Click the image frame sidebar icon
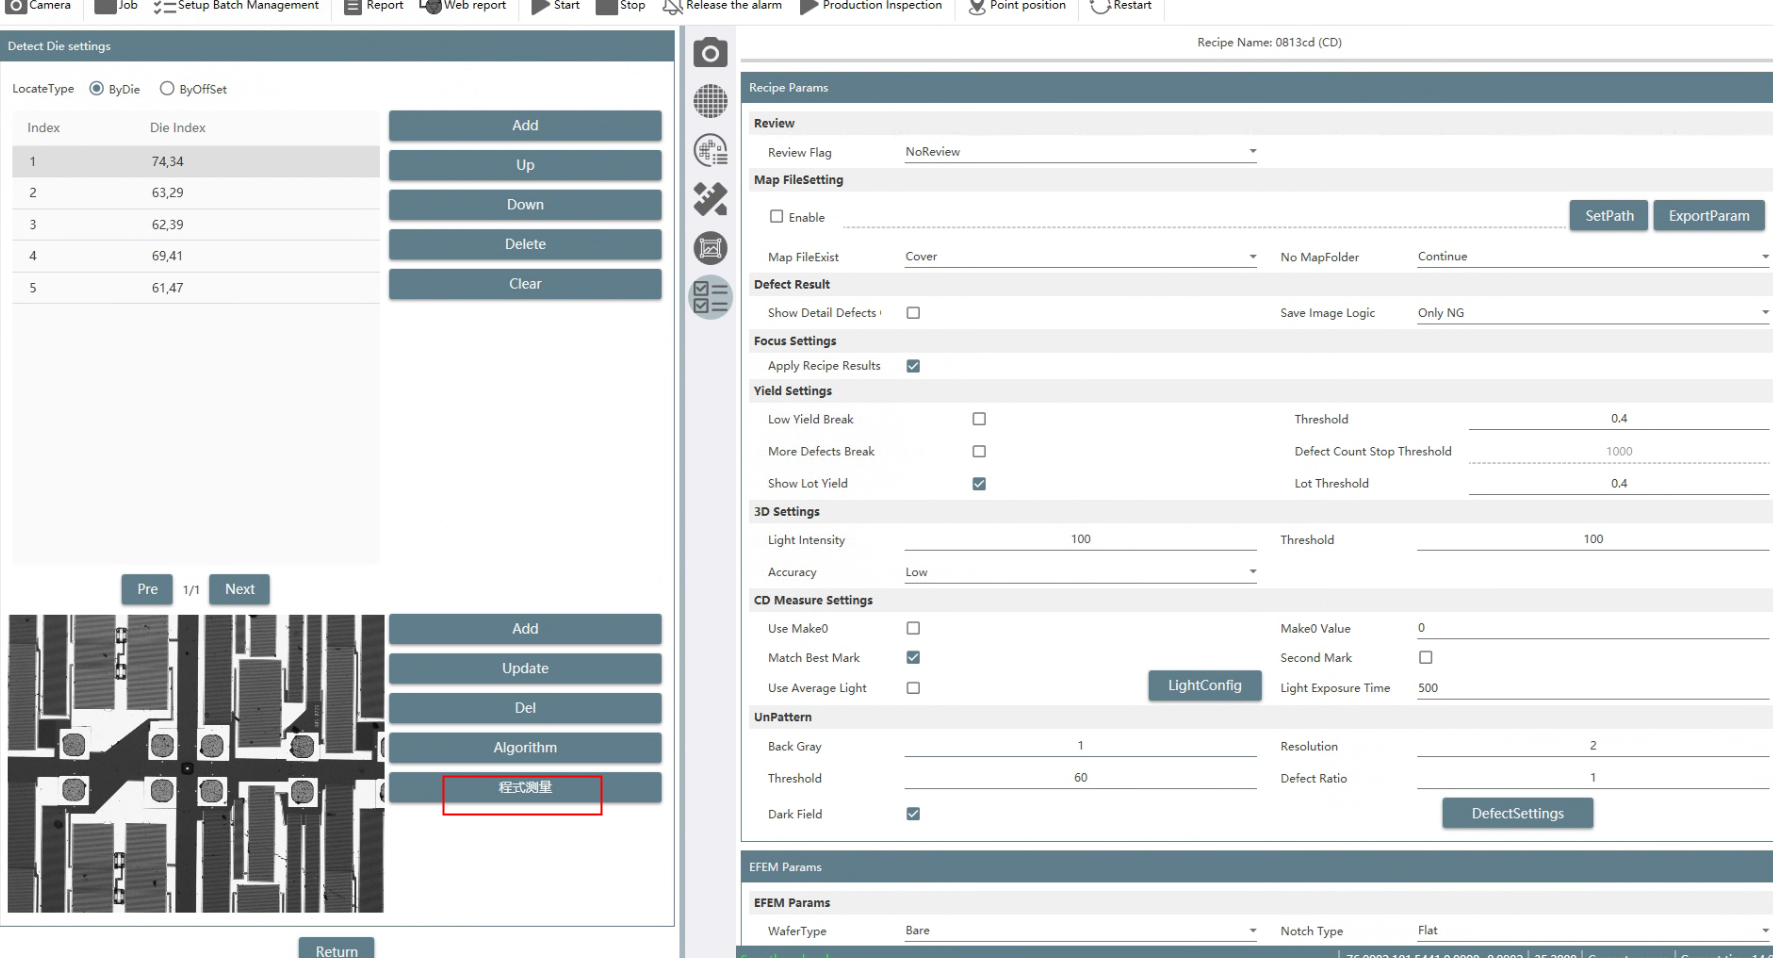The width and height of the screenshot is (1773, 958). 710,248
